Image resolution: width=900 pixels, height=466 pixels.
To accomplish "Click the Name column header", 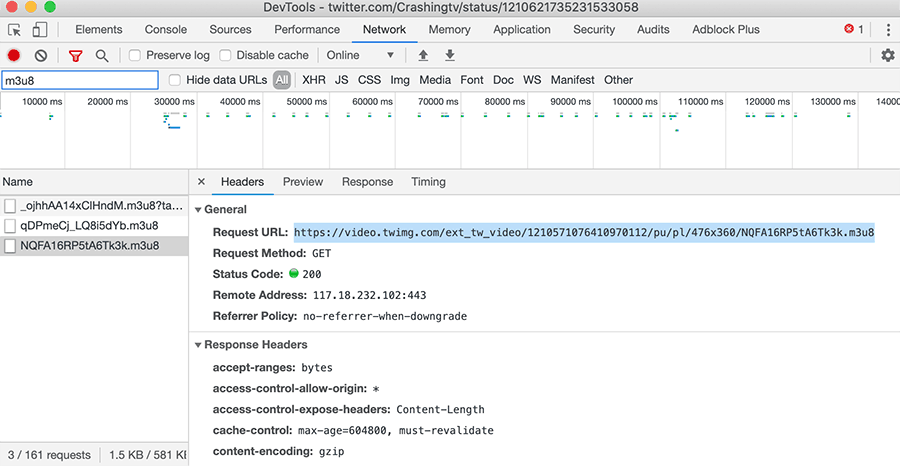I will click(94, 182).
